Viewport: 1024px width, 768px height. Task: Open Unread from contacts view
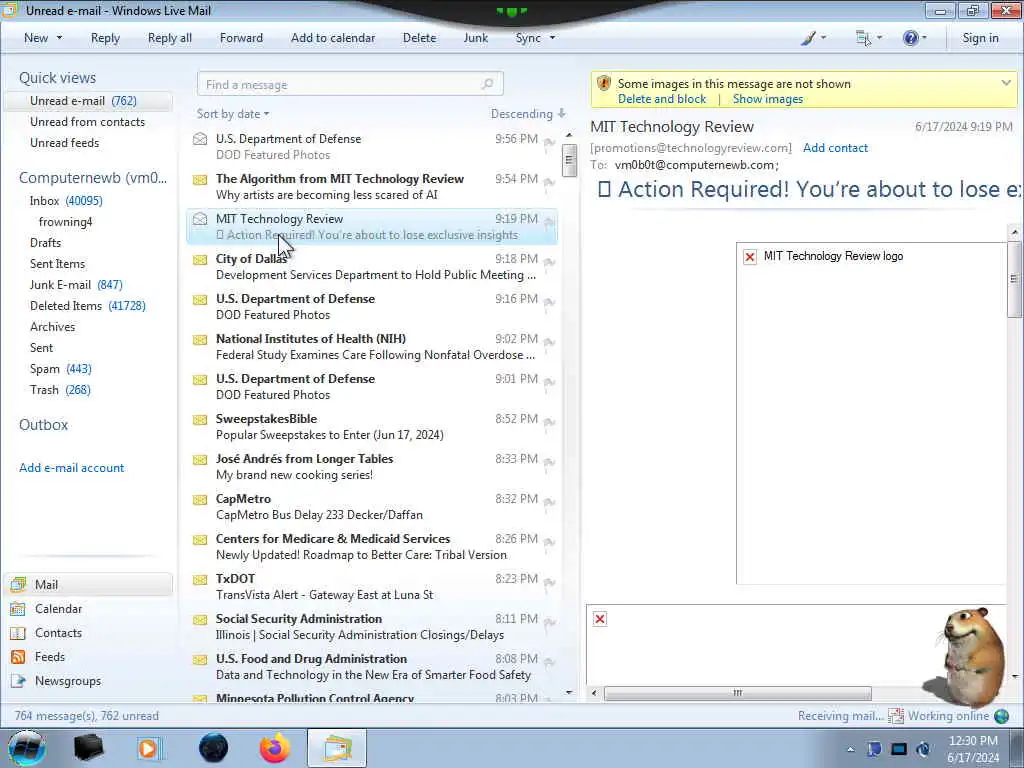[x=88, y=121]
